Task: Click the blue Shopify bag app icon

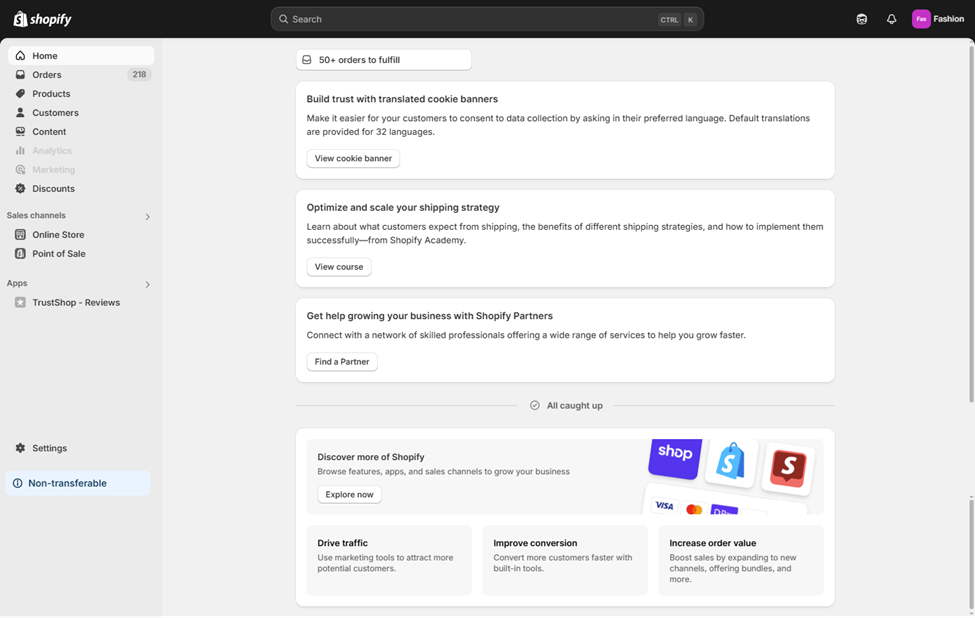Action: [x=731, y=461]
